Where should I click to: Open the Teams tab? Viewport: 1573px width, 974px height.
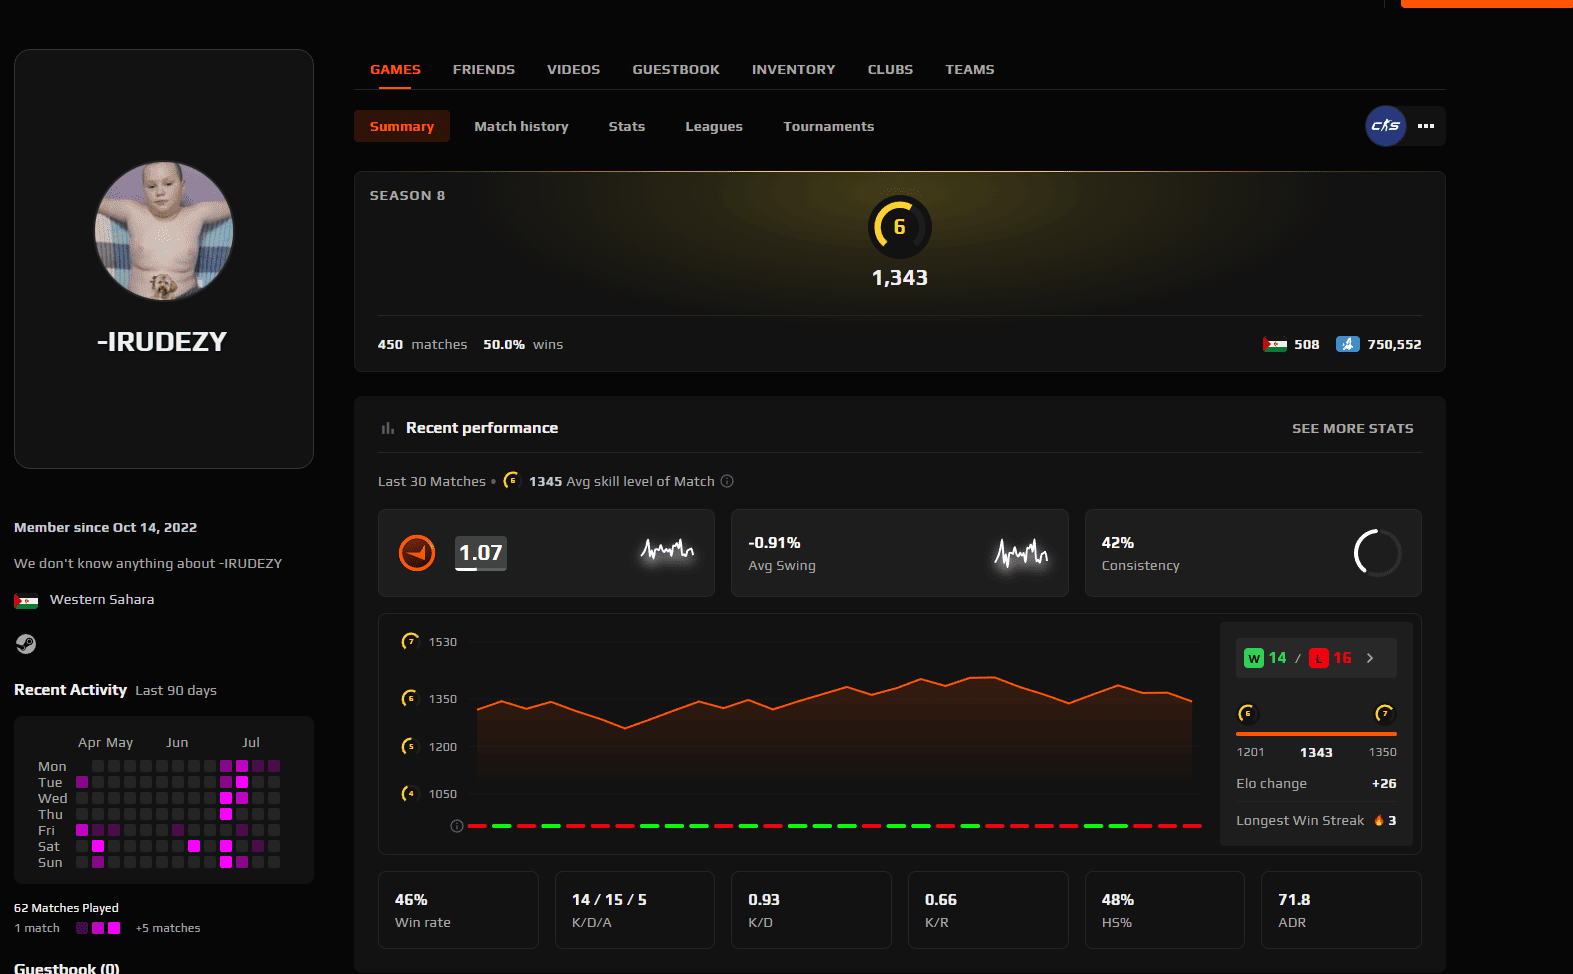coord(970,69)
